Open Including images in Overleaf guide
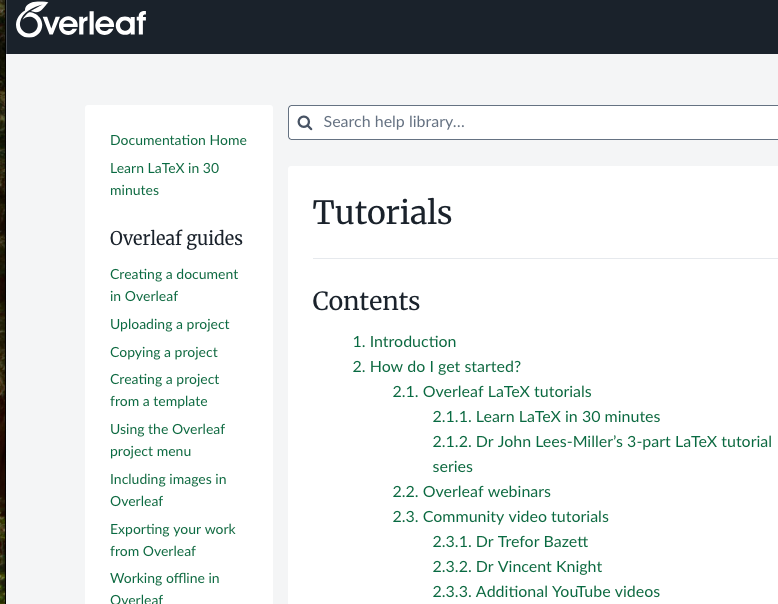Screen dimensions: 778x604 pos(168,490)
